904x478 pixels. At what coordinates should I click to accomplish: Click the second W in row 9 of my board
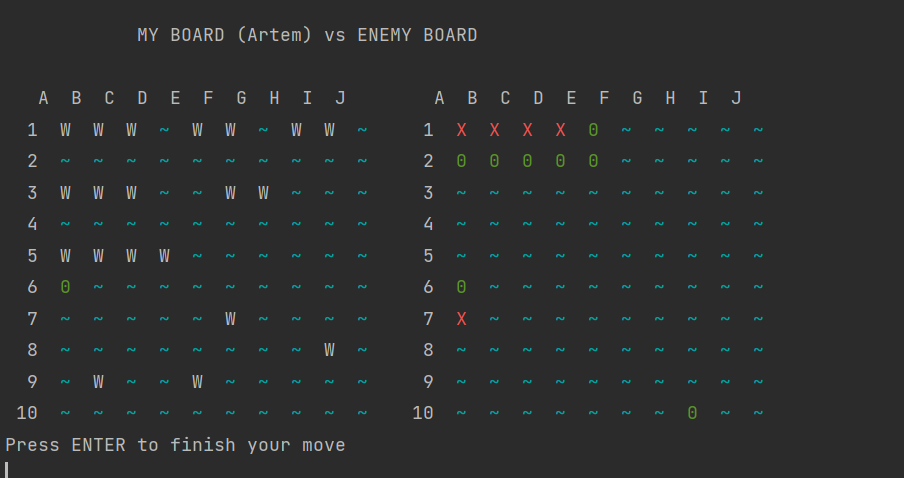pyautogui.click(x=197, y=381)
